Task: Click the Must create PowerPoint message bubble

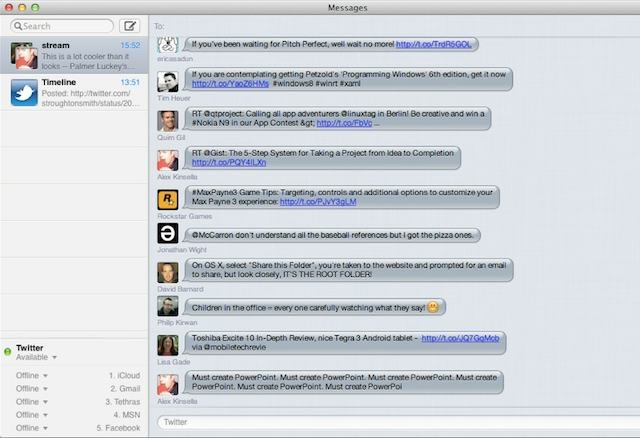Action: point(343,382)
